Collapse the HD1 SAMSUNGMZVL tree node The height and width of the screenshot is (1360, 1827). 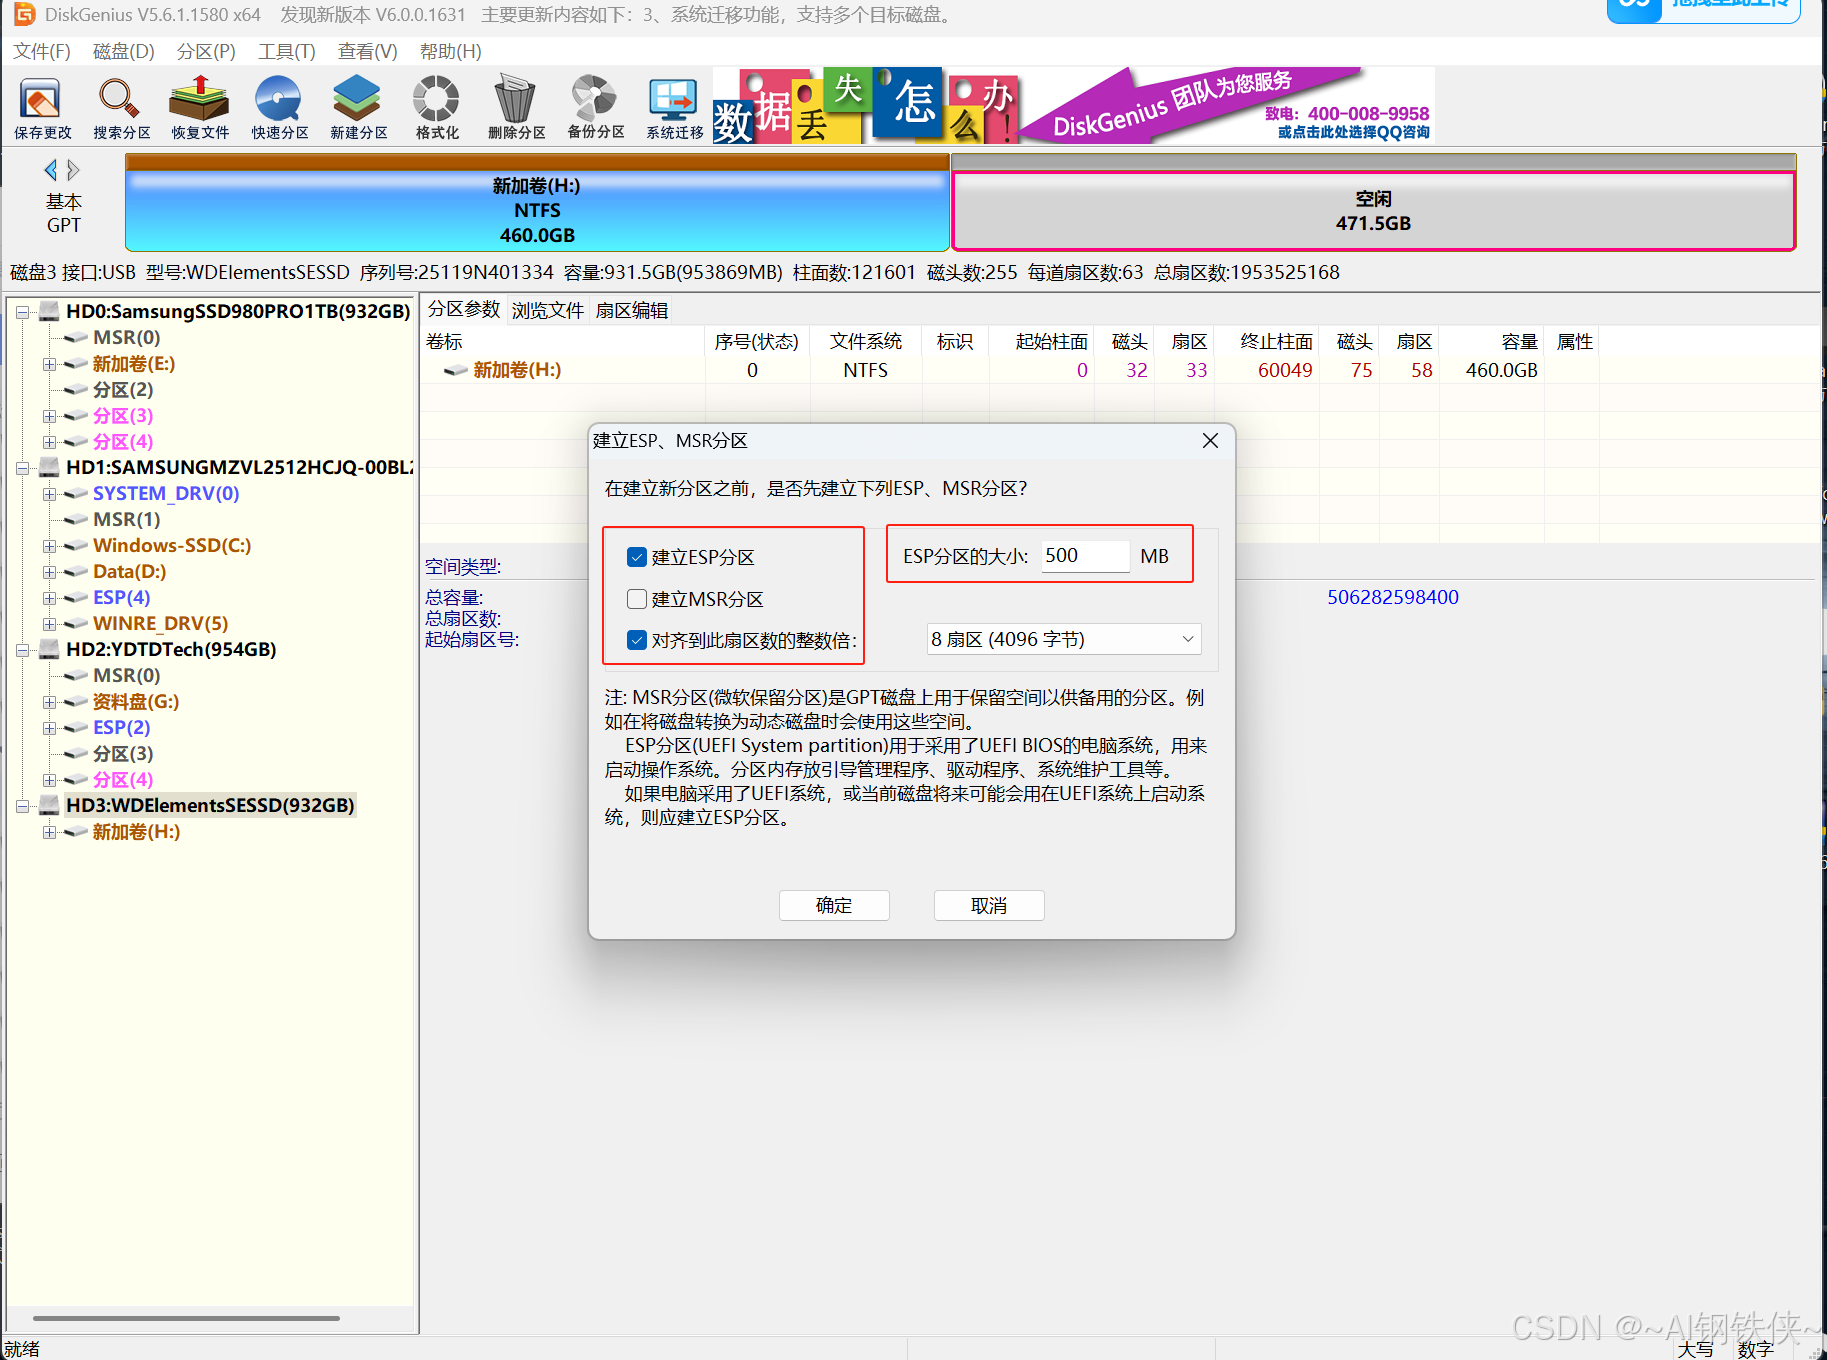point(22,468)
